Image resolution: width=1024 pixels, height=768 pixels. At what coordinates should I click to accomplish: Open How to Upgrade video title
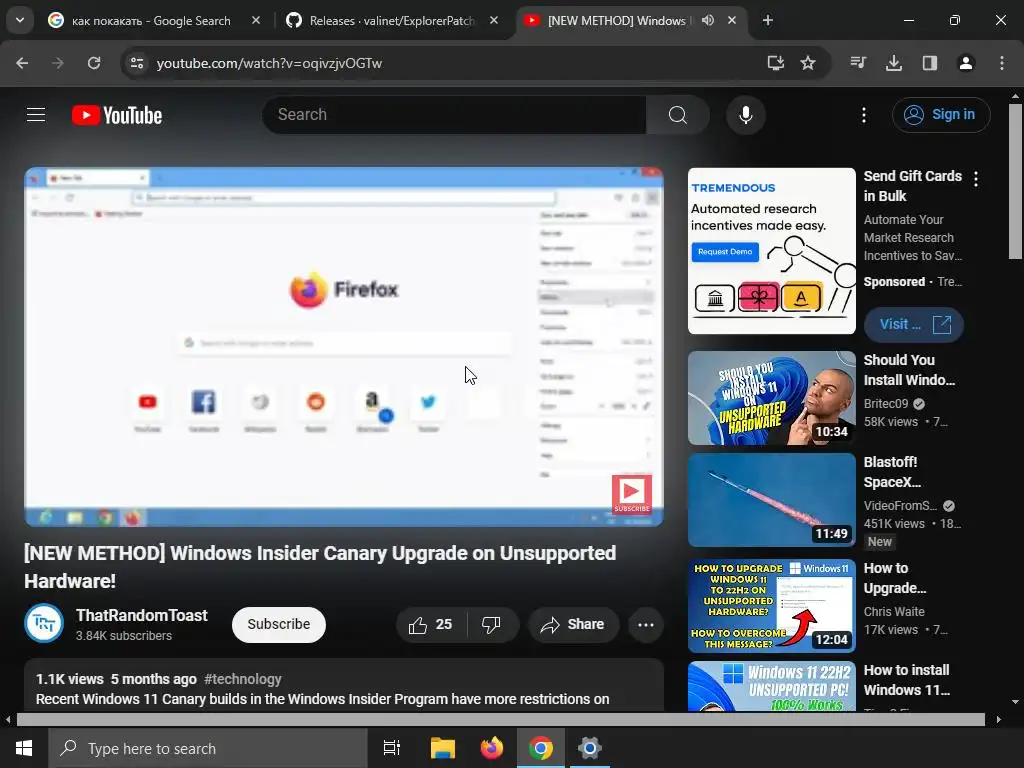pos(895,578)
